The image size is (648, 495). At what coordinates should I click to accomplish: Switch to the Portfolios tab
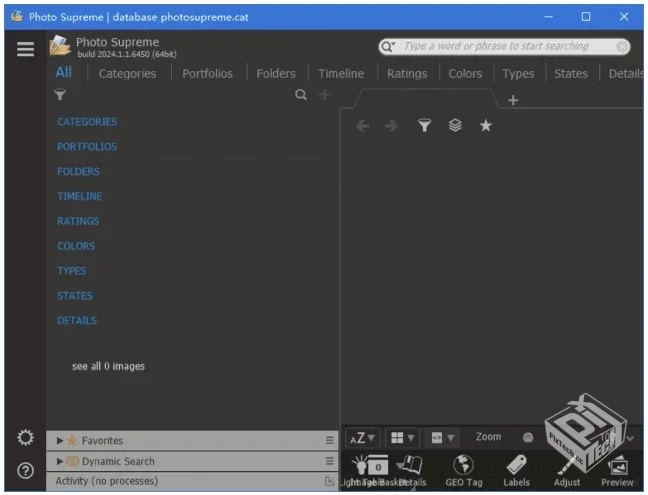click(207, 73)
